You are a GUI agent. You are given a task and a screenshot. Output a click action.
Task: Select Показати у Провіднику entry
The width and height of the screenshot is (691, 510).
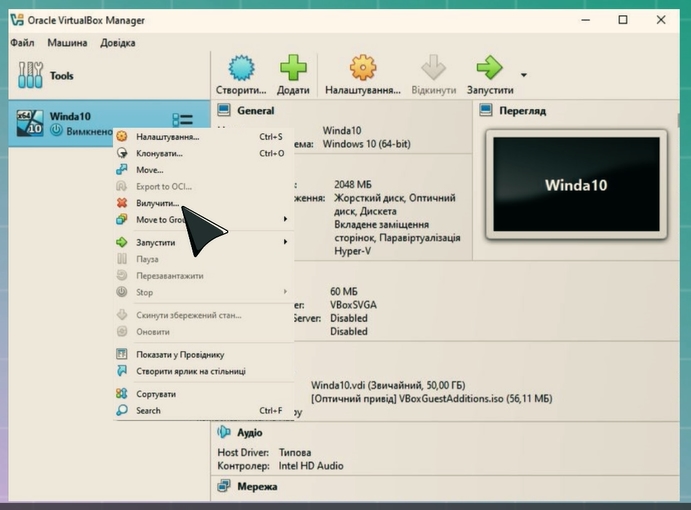click(x=203, y=354)
